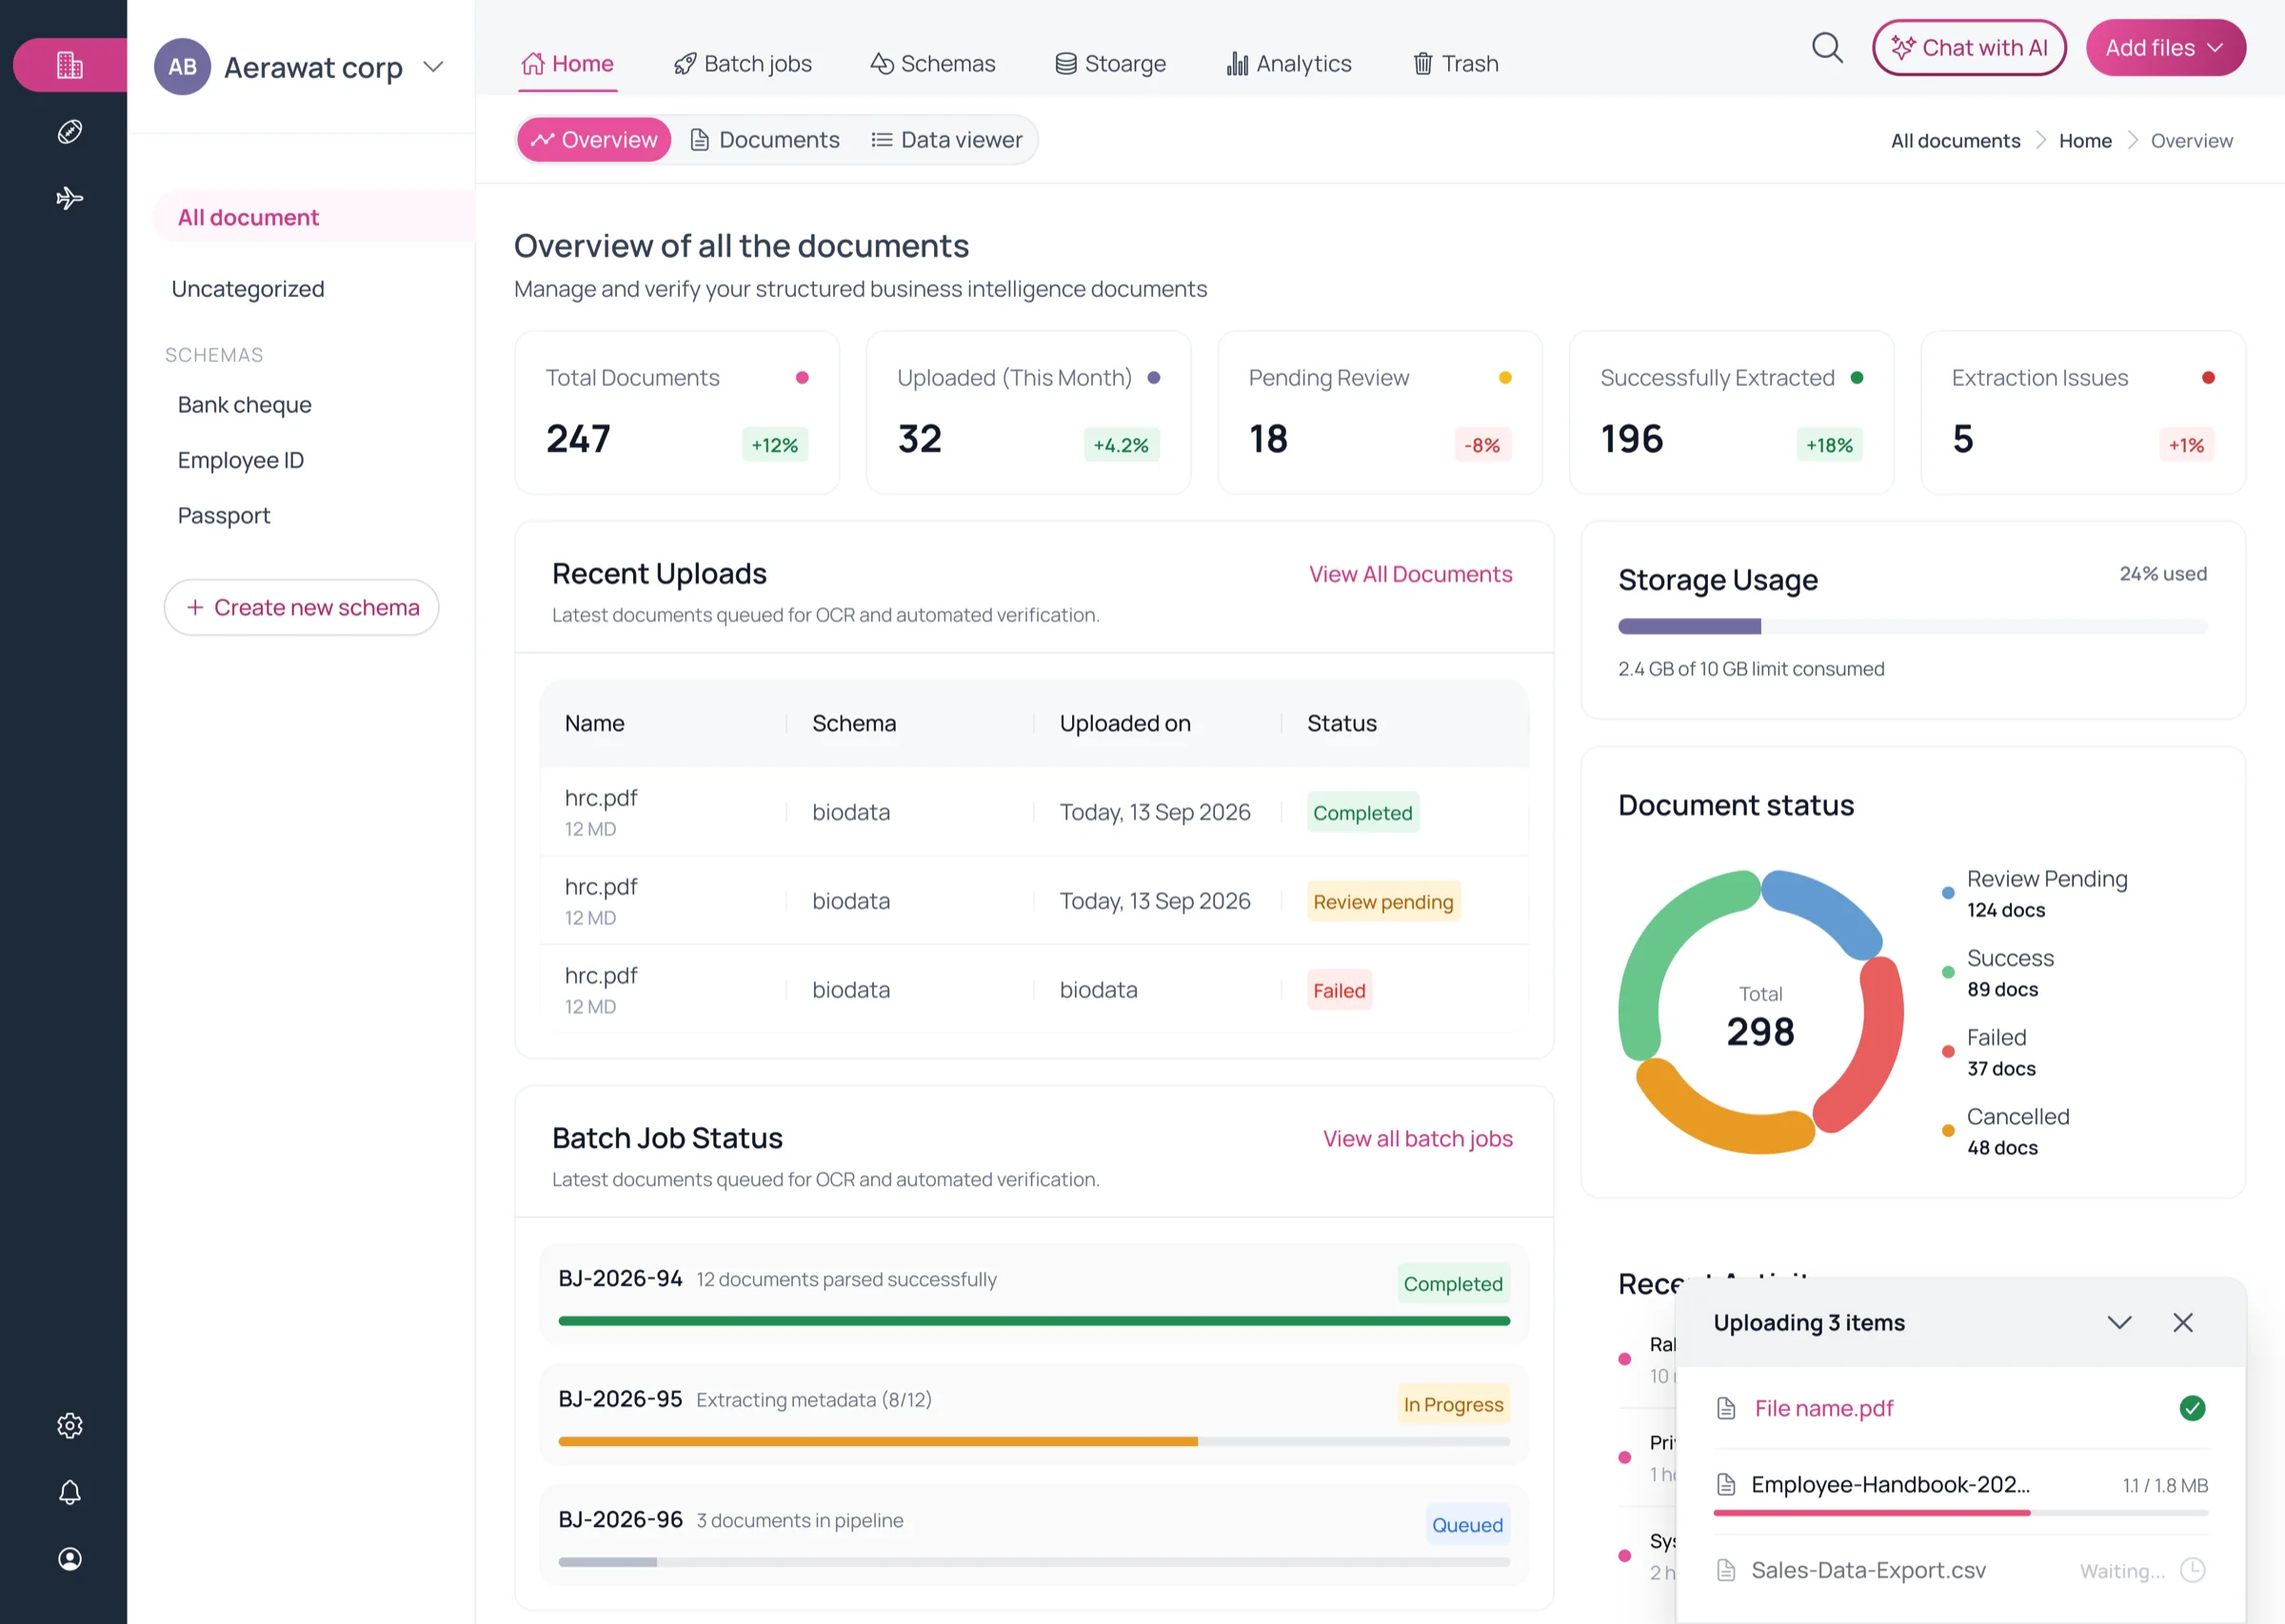Screen dimensions: 2285x1624
Task: Click Create new schema button
Action: (301, 607)
